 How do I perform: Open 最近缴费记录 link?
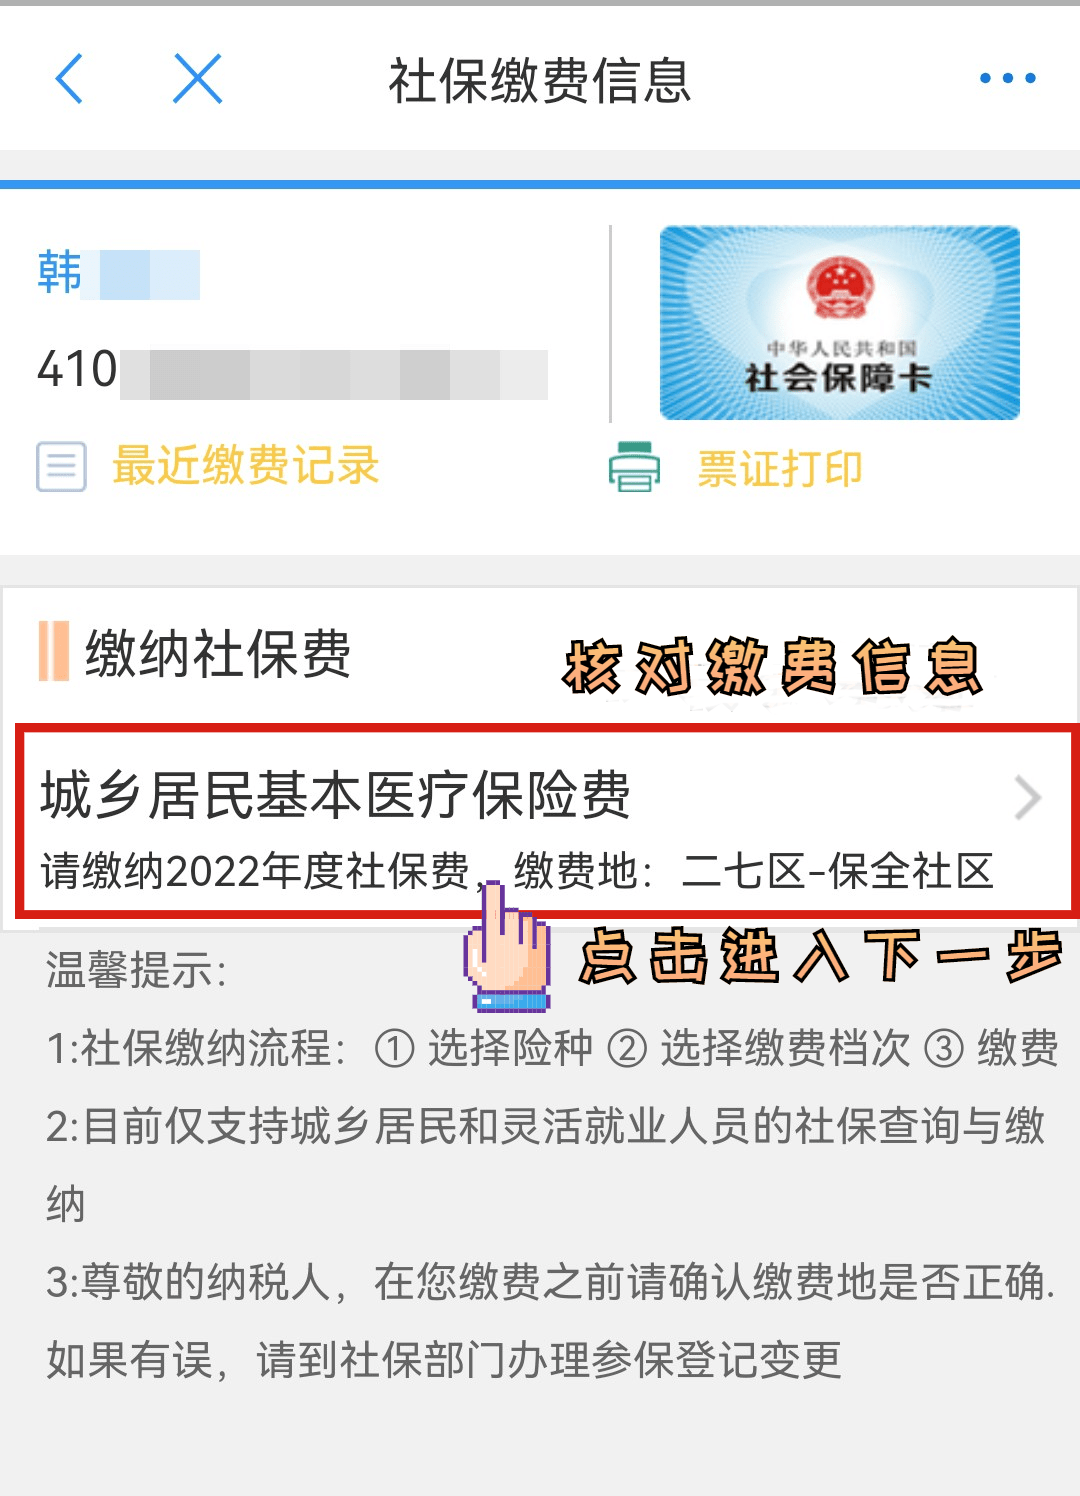[245, 466]
